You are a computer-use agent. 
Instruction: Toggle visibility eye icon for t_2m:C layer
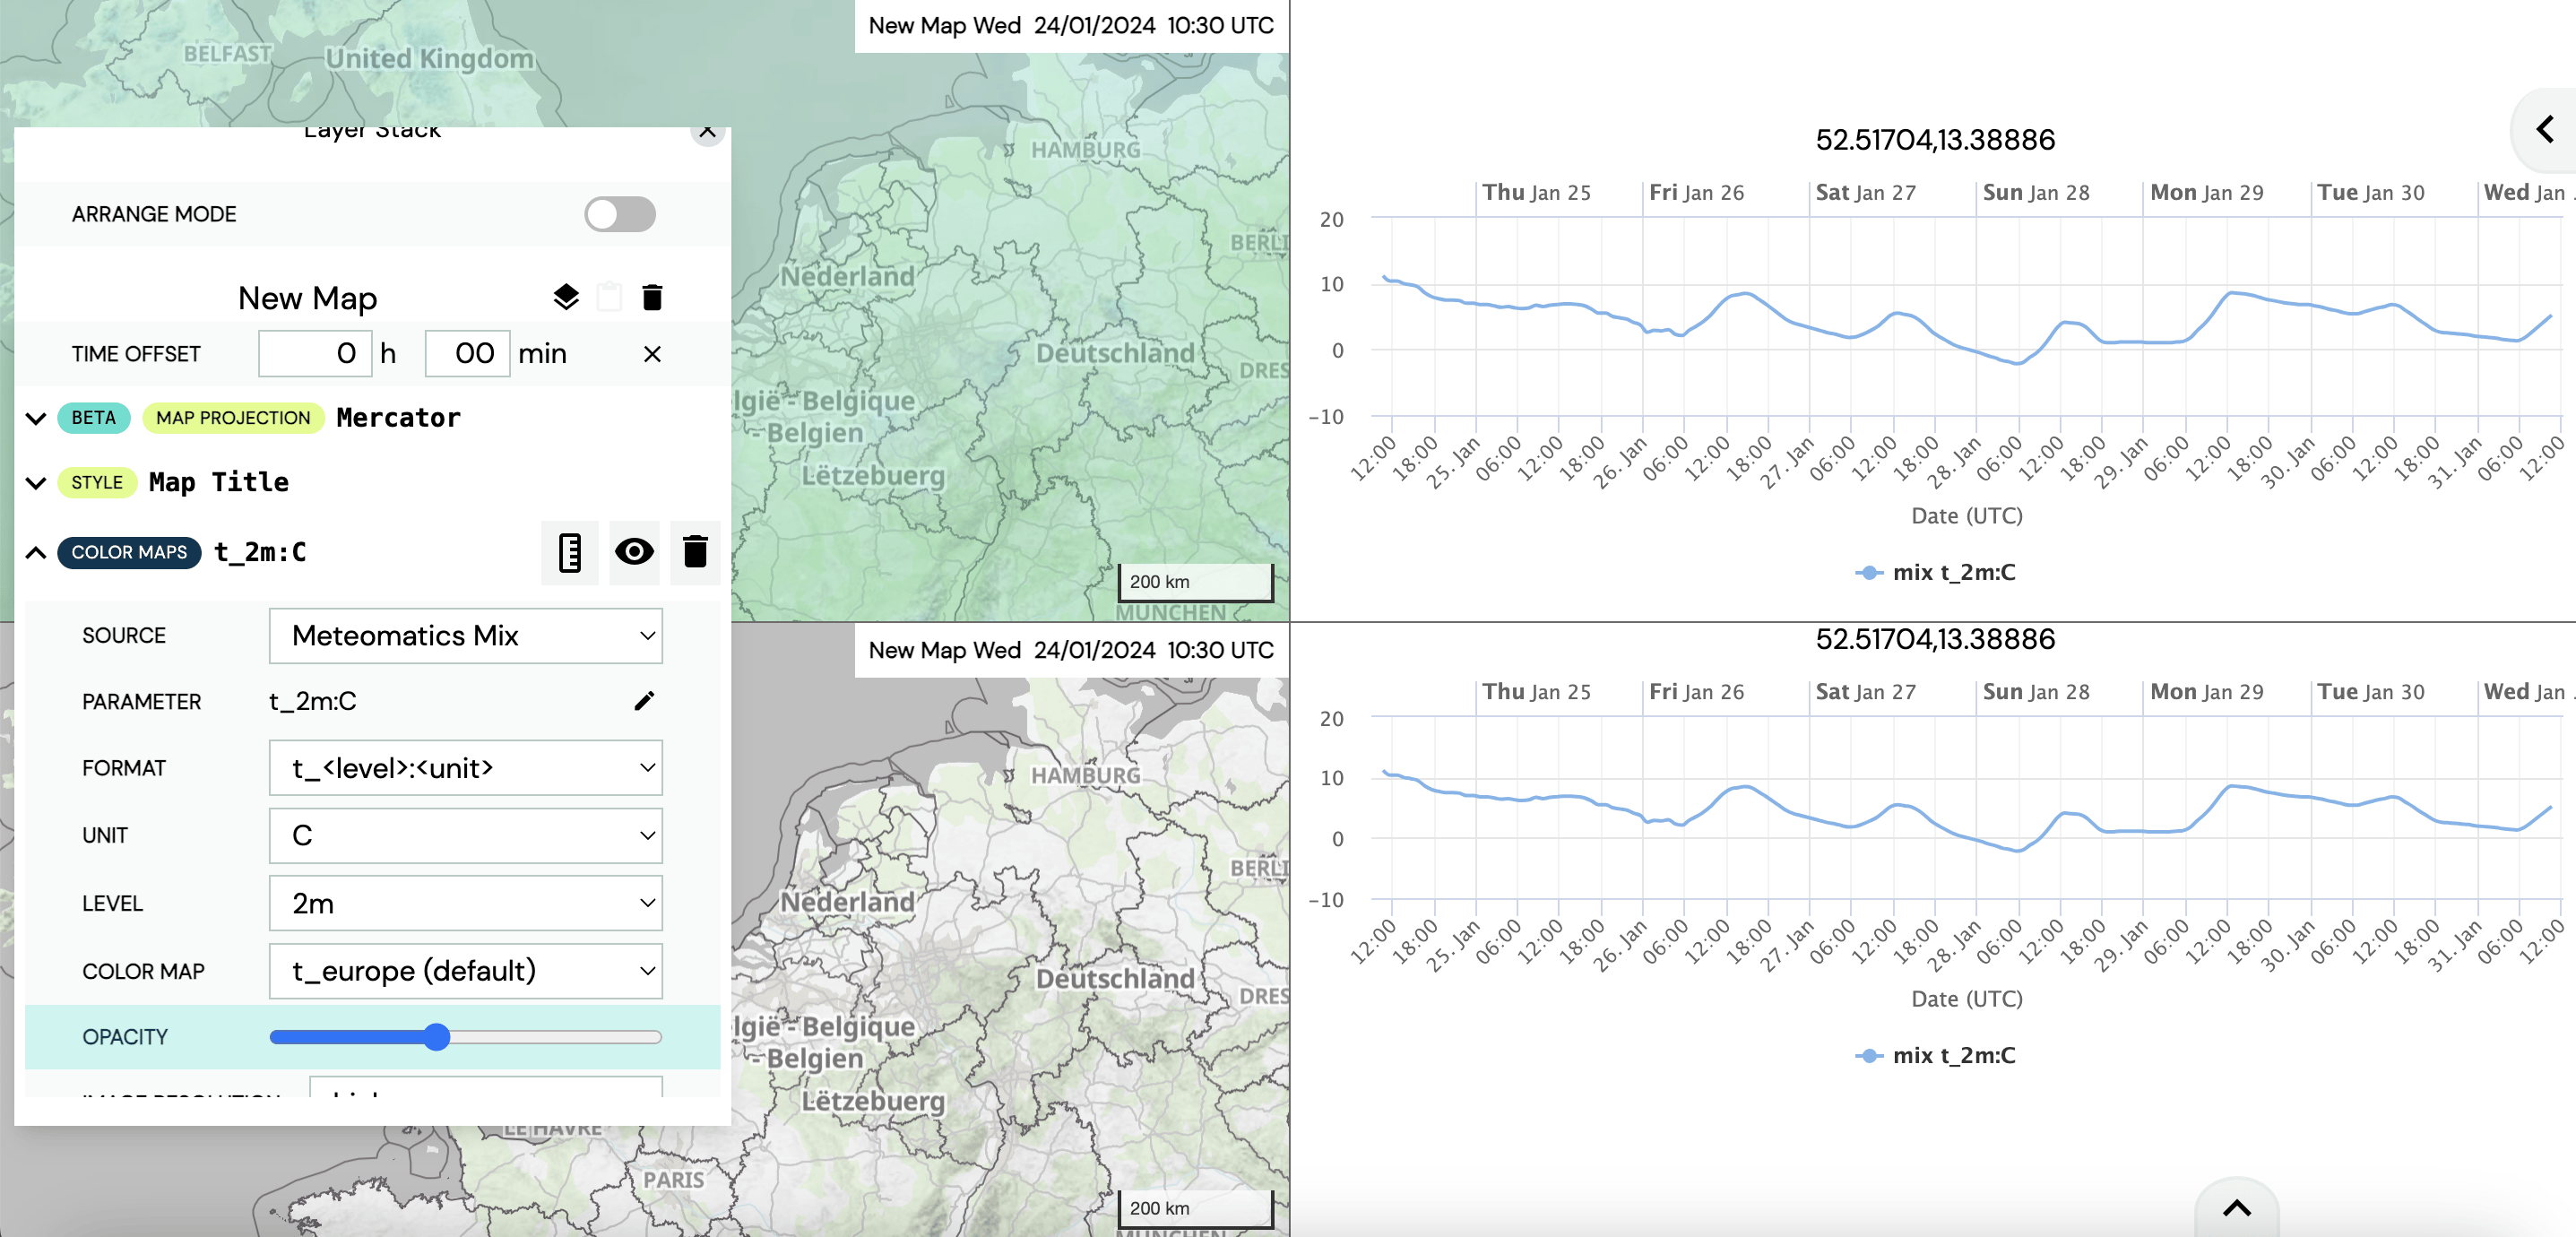(633, 549)
